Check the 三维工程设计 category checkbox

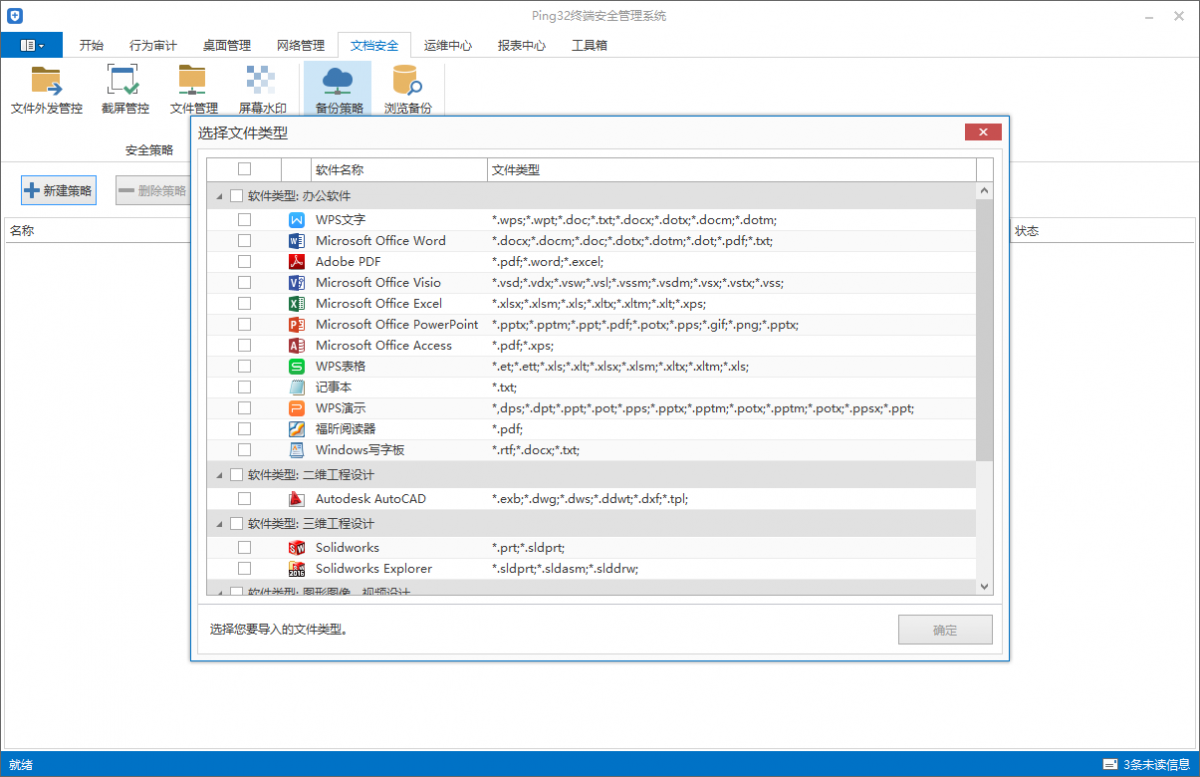pyautogui.click(x=237, y=524)
